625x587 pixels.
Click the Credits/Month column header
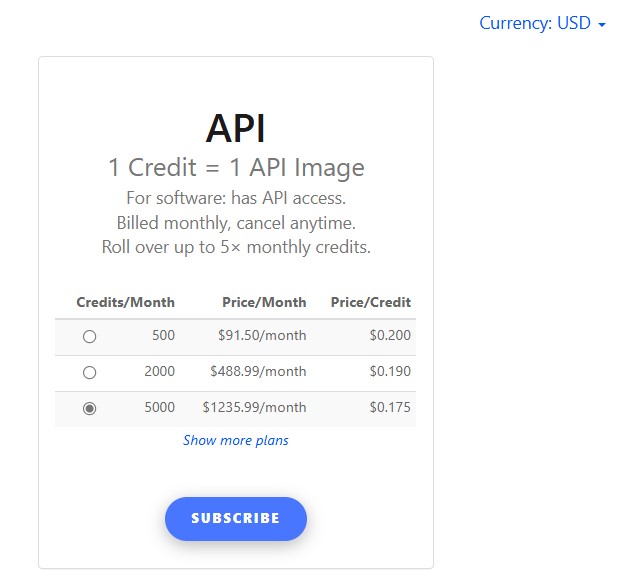tap(125, 302)
